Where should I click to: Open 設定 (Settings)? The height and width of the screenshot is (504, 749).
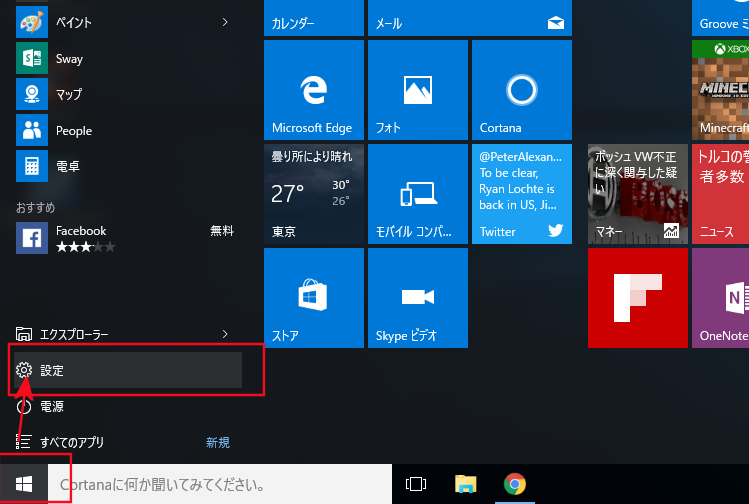128,370
